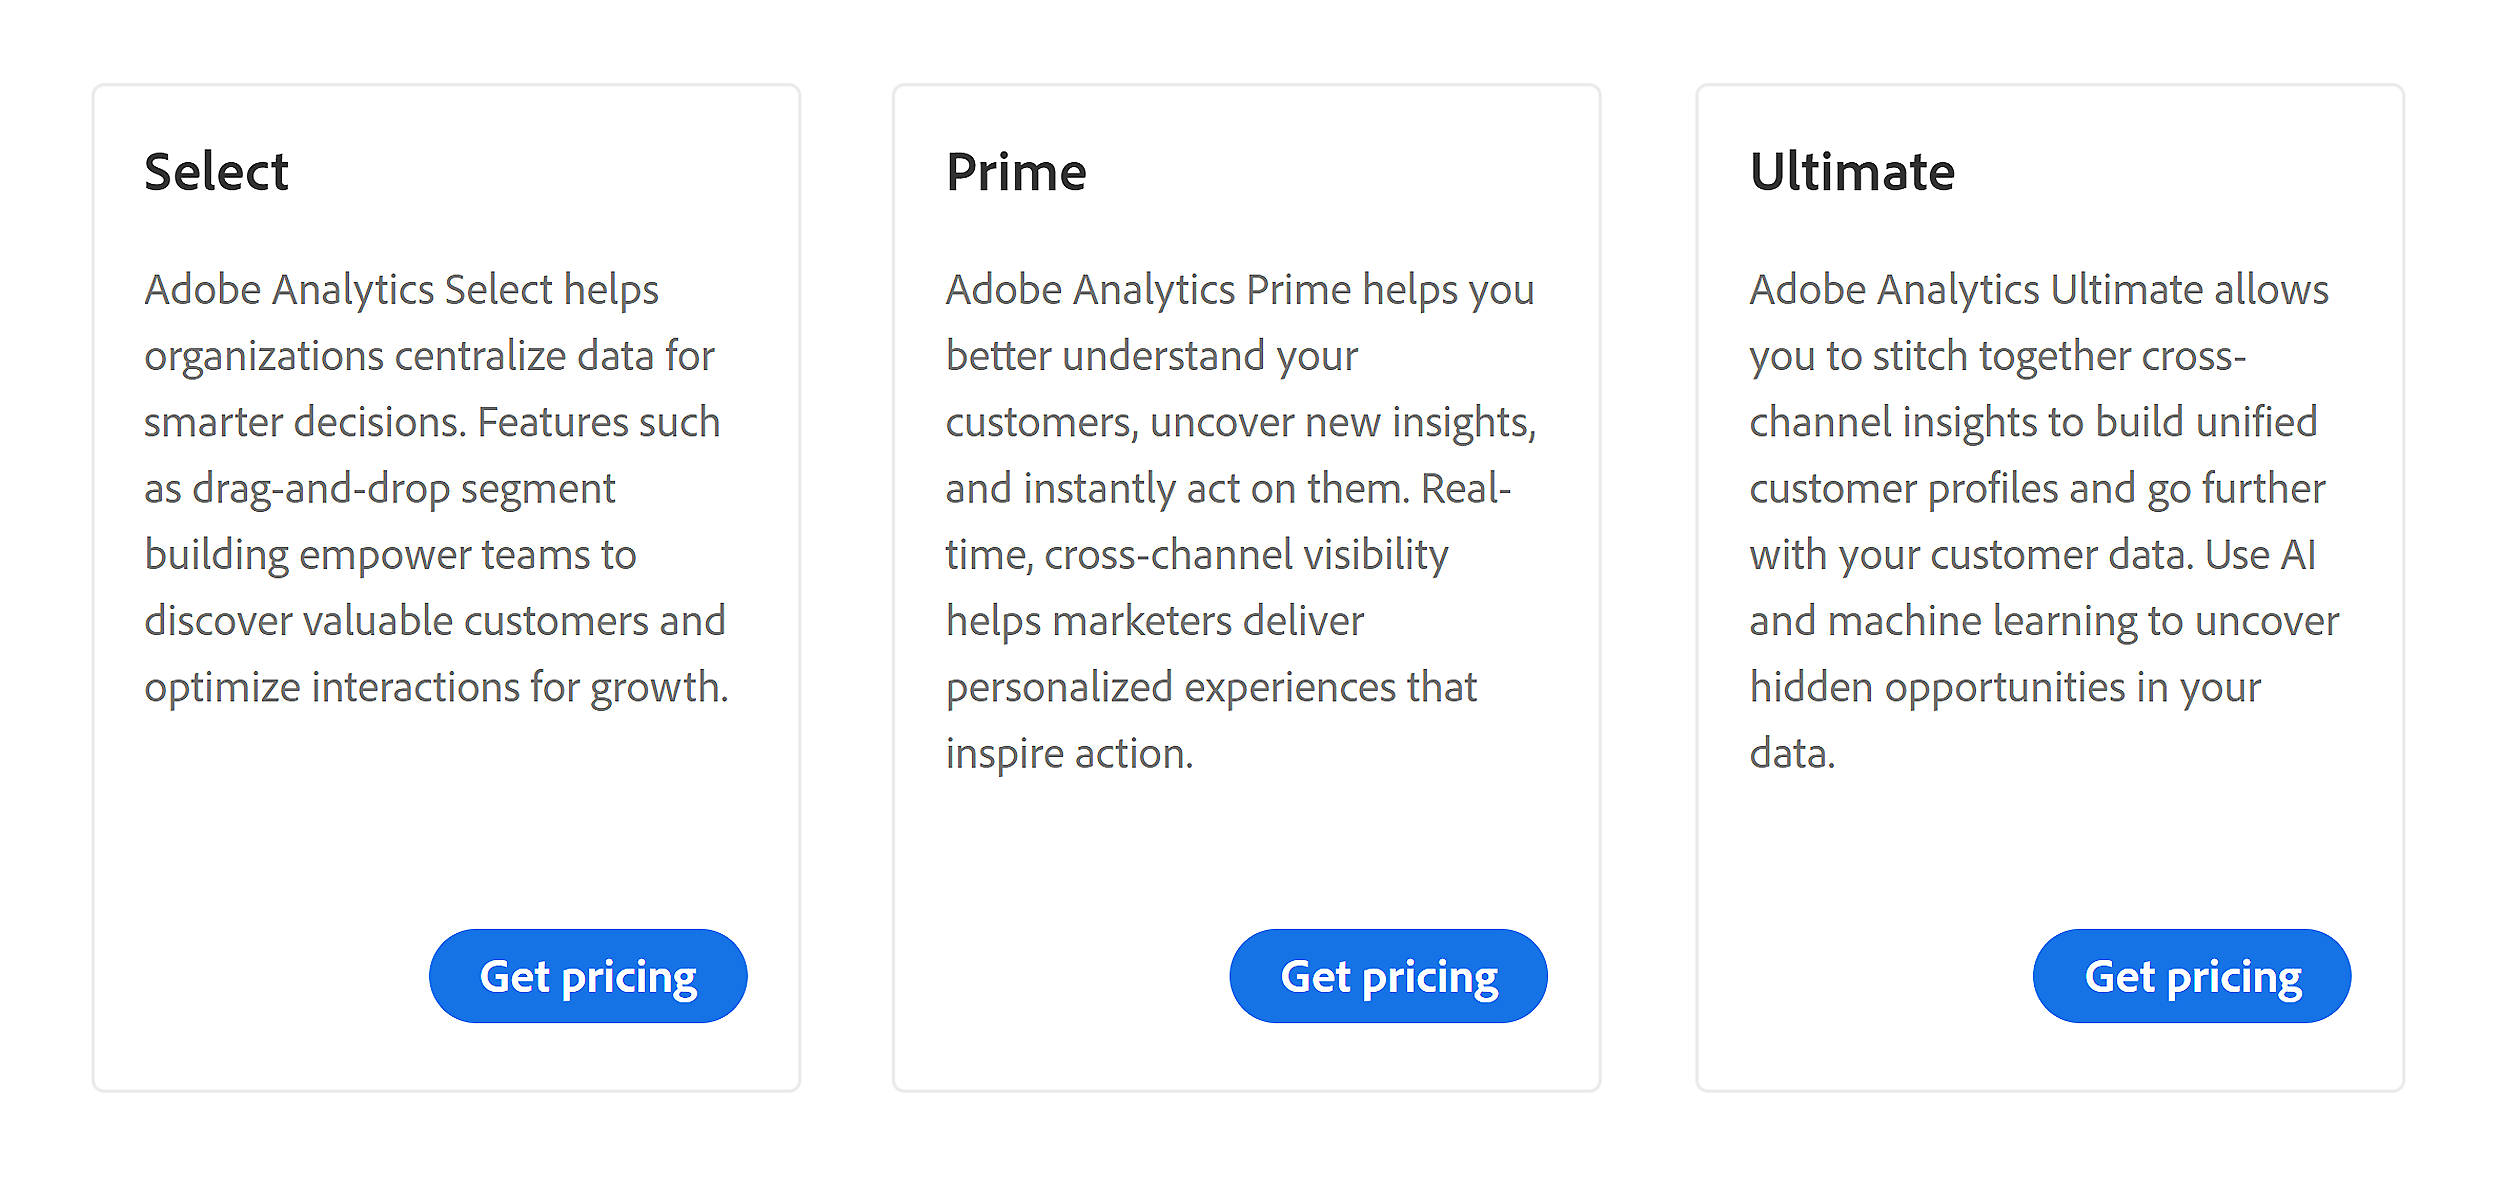
Task: Select the Prime plan heading
Action: (1017, 171)
